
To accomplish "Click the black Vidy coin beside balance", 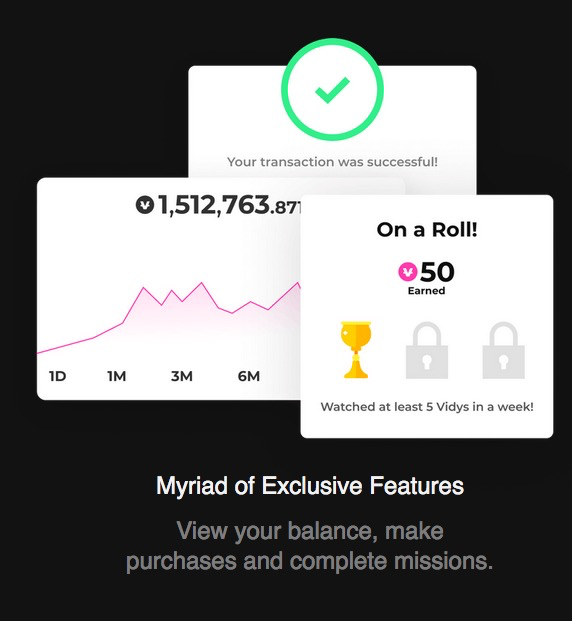I will tap(145, 205).
